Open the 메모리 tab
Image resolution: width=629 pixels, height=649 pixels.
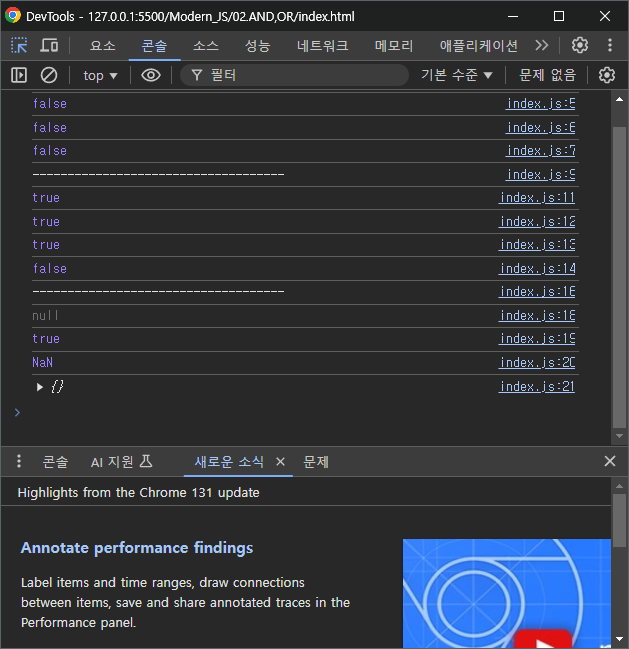(x=394, y=45)
